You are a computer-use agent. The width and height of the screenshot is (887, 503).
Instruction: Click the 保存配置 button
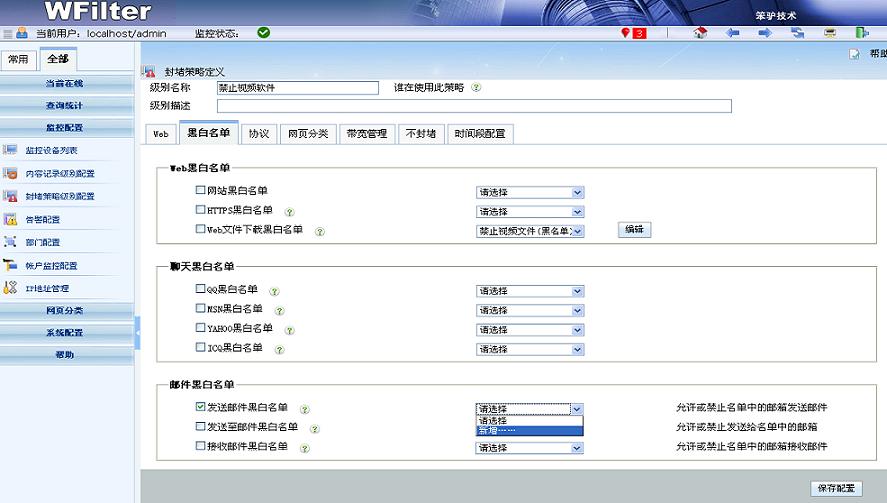coord(835,488)
